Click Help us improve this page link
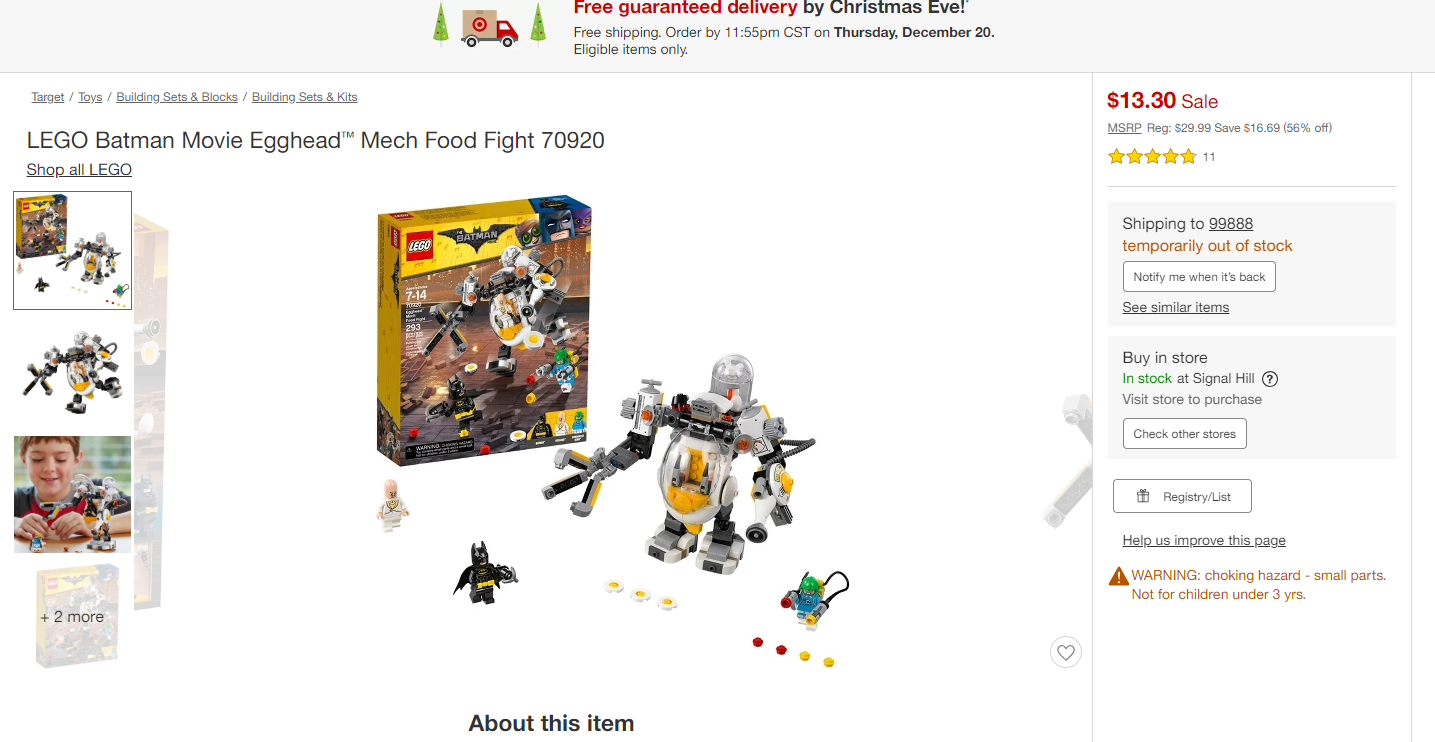Viewport: 1435px width, 742px height. click(x=1204, y=541)
